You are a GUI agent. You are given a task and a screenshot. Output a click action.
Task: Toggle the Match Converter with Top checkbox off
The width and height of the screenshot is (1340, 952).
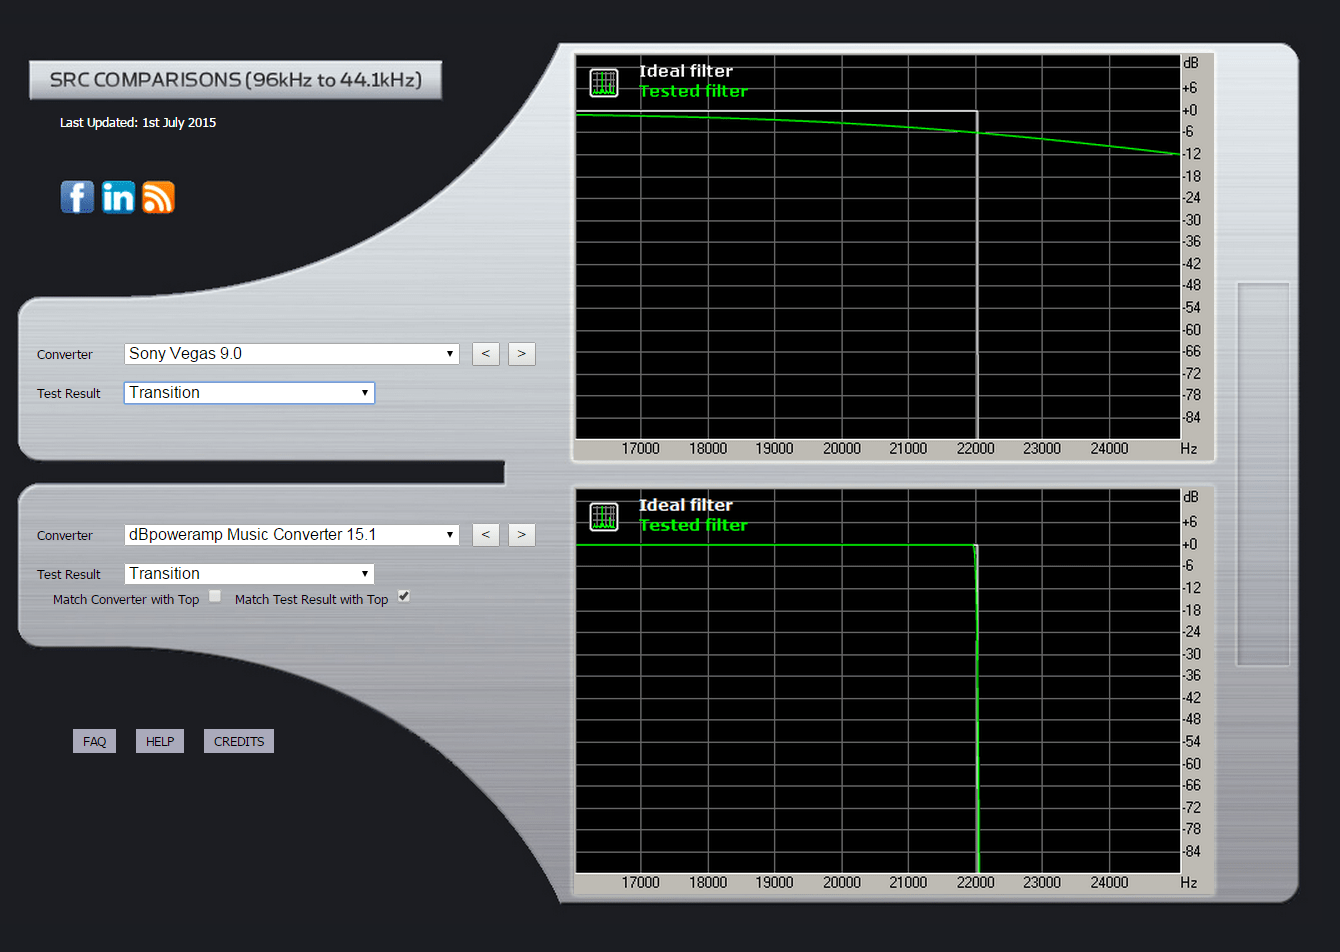tap(214, 595)
